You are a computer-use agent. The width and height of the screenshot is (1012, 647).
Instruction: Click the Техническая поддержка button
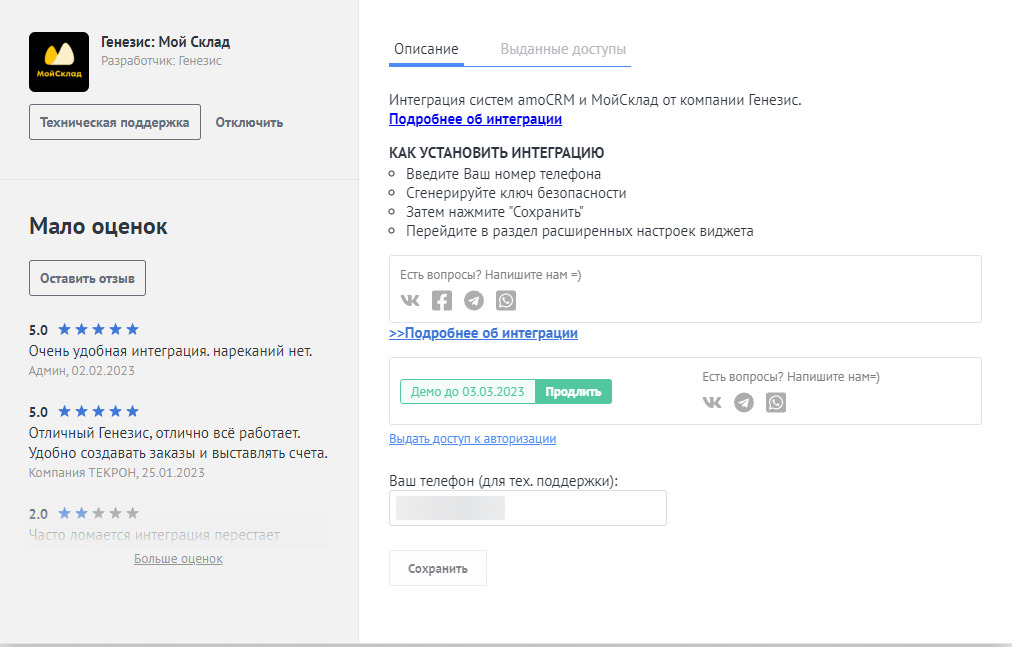[x=115, y=122]
